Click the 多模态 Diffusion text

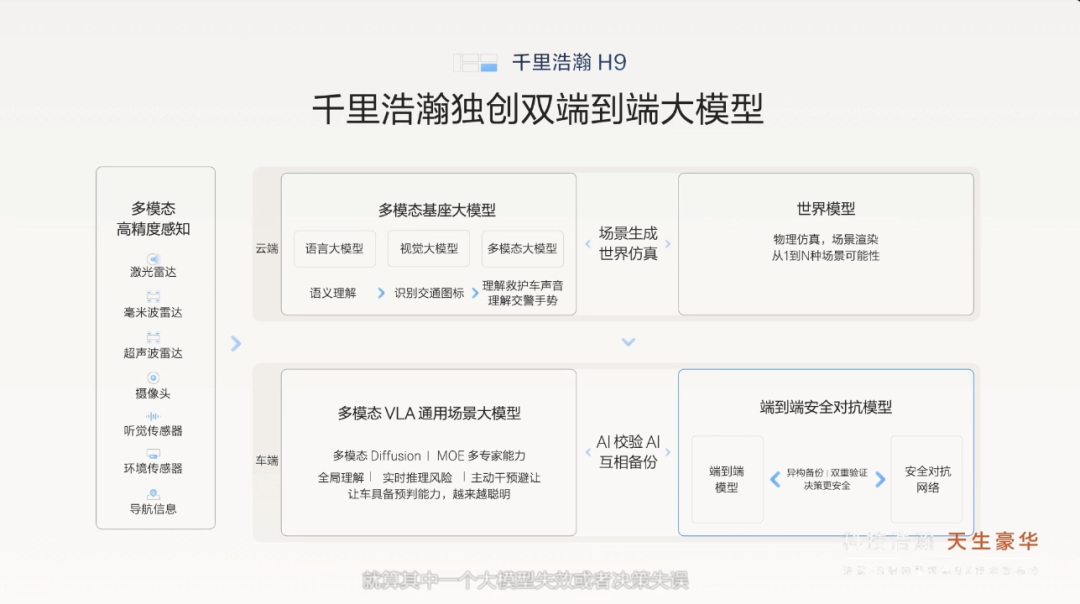pos(377,456)
